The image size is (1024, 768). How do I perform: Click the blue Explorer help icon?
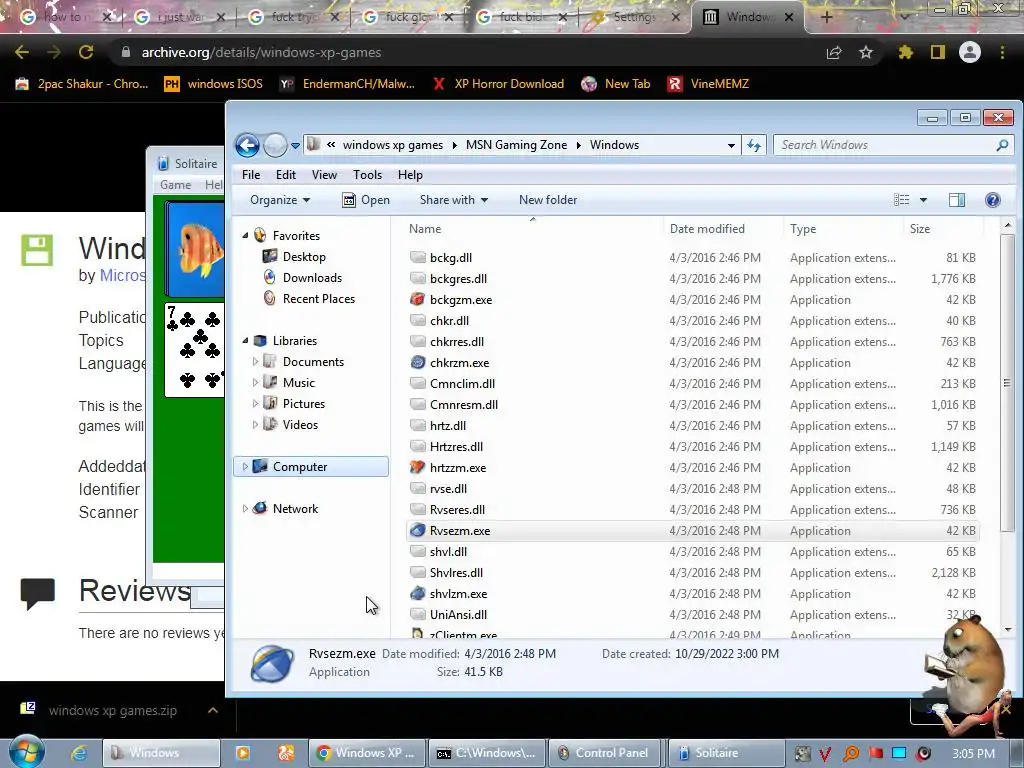coord(993,200)
